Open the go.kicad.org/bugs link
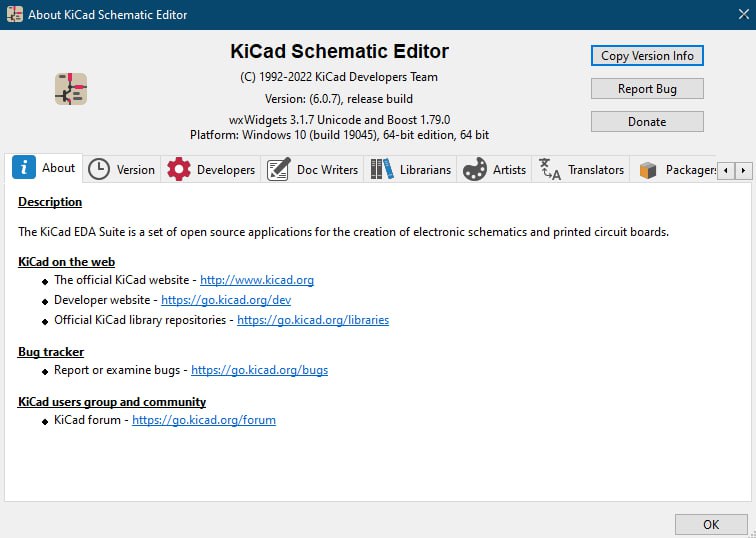The width and height of the screenshot is (756, 538). tap(259, 370)
